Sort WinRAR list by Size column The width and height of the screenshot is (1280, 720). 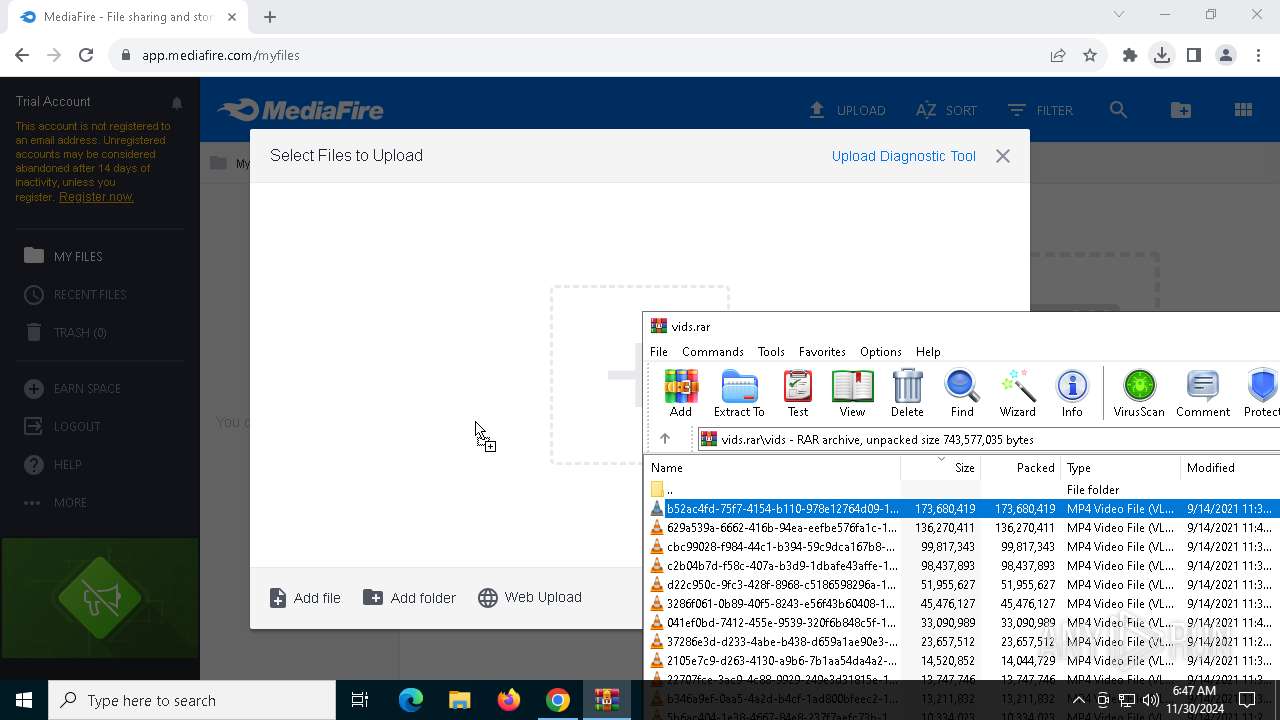941,468
